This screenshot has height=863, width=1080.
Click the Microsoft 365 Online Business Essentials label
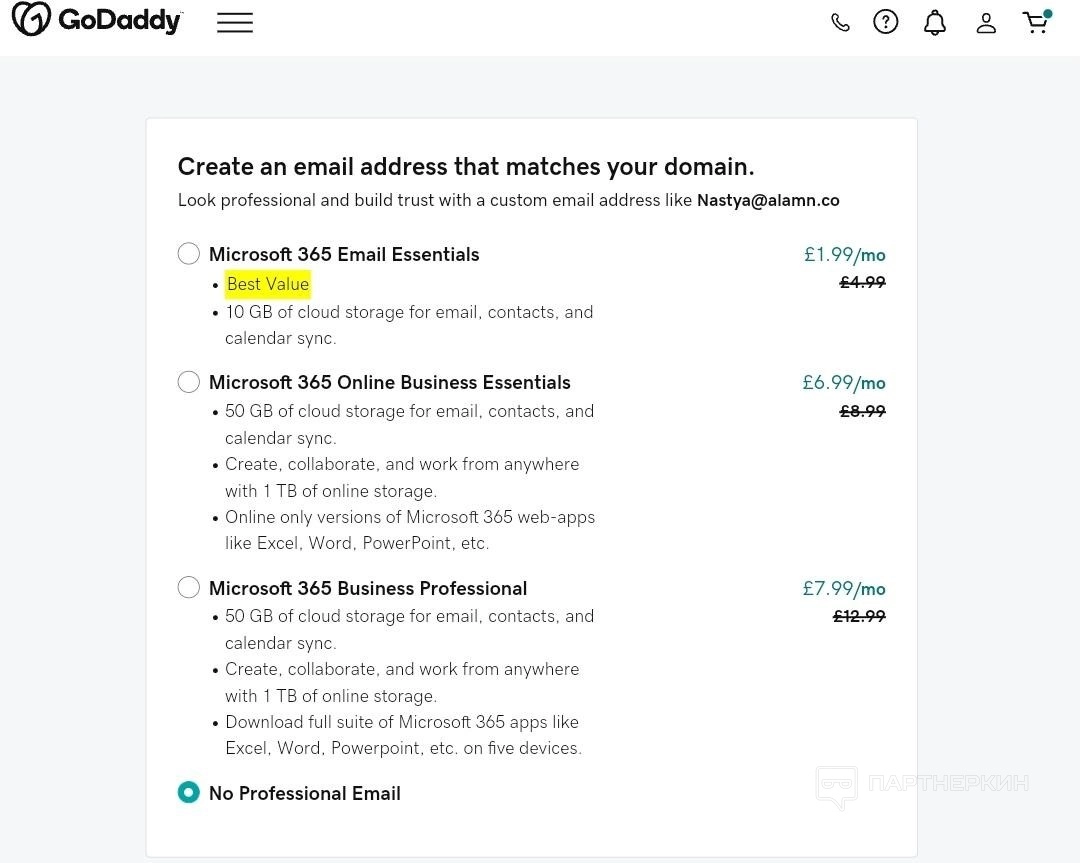pyautogui.click(x=390, y=383)
